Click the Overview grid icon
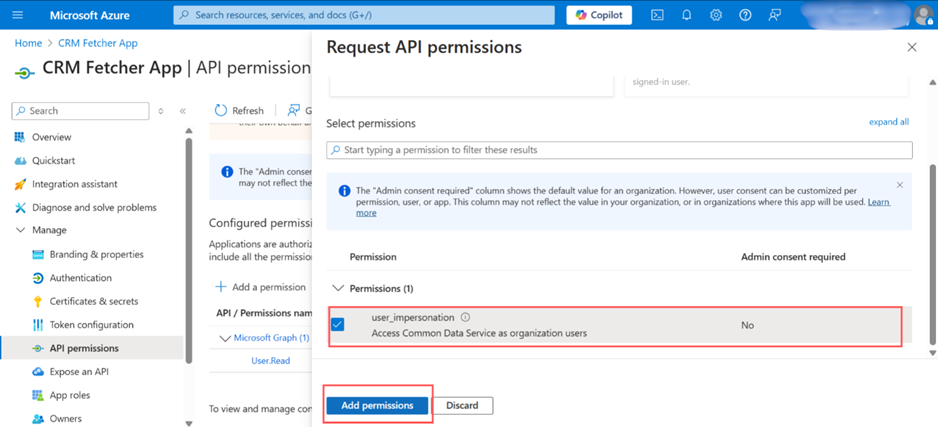The height and width of the screenshot is (427, 938). click(20, 137)
